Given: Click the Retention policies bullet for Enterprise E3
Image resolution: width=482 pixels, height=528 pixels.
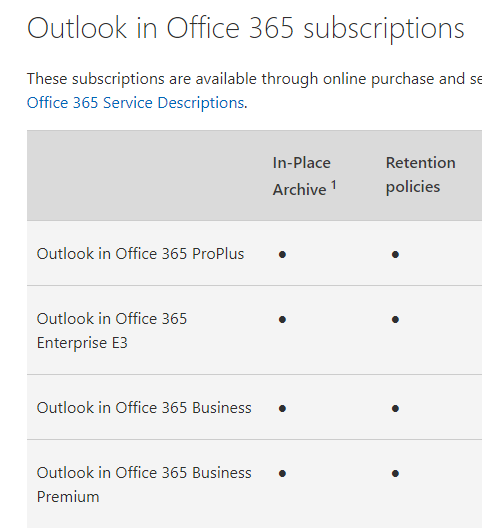Looking at the screenshot, I should [x=395, y=320].
